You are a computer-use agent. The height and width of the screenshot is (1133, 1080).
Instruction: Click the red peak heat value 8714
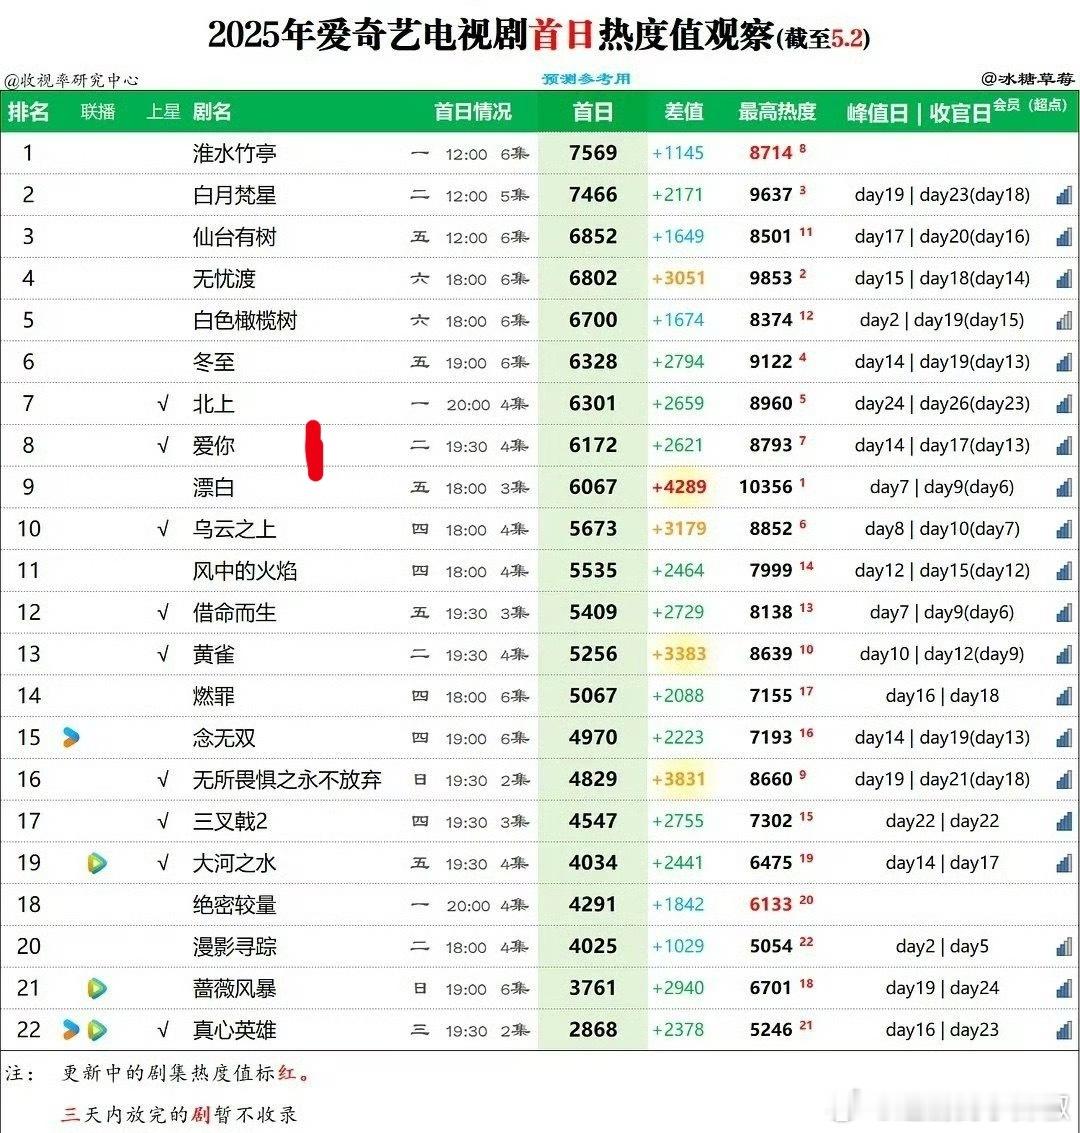point(771,153)
